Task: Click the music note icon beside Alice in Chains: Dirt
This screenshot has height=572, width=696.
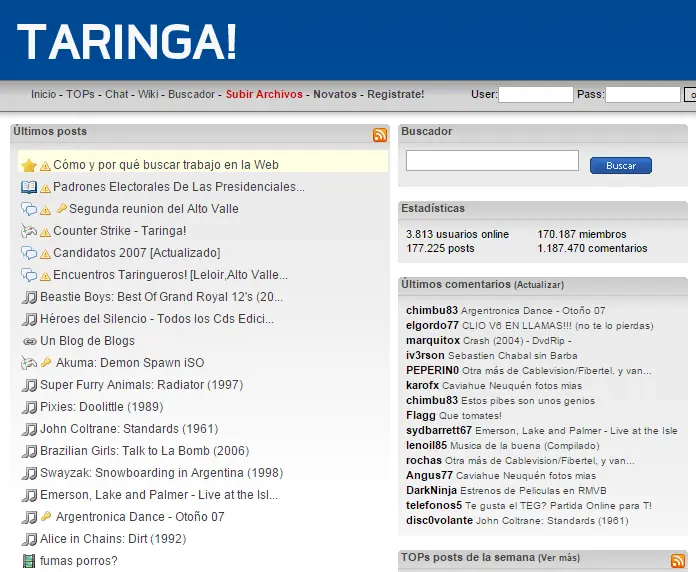Action: tap(29, 539)
